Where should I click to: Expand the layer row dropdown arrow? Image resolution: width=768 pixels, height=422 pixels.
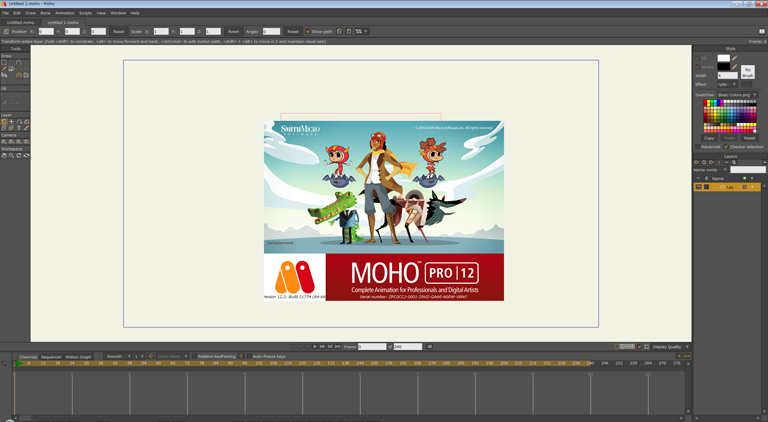pyautogui.click(x=752, y=187)
